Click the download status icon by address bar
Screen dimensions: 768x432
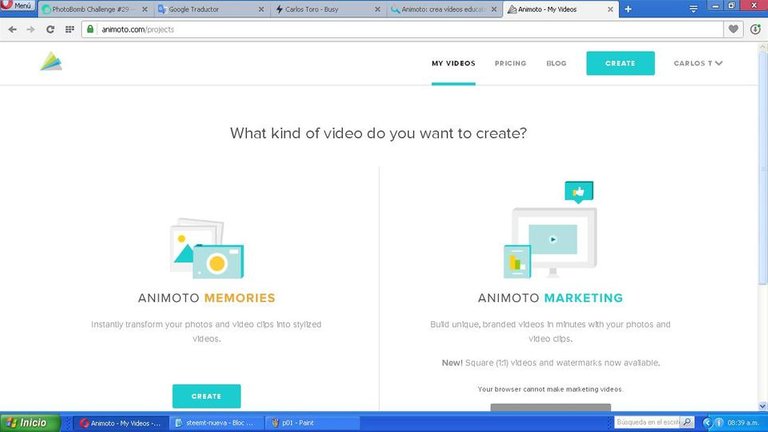pos(755,29)
